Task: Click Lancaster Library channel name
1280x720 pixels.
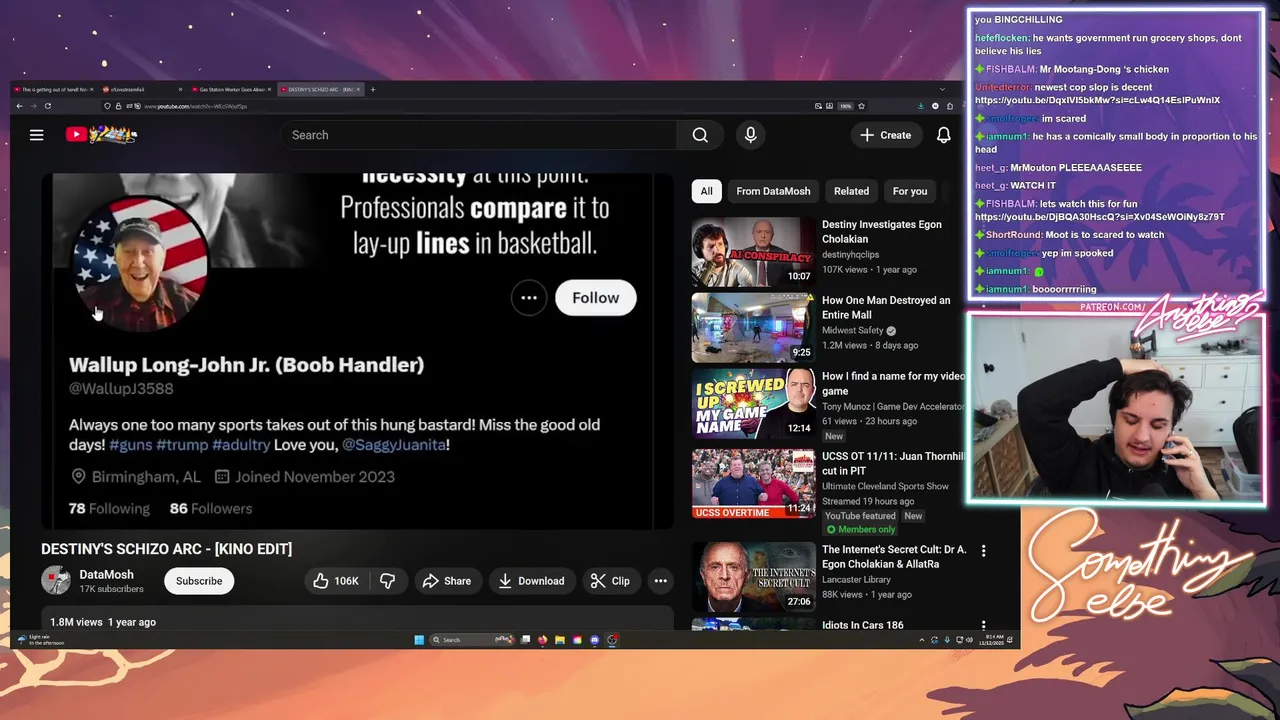Action: [856, 579]
